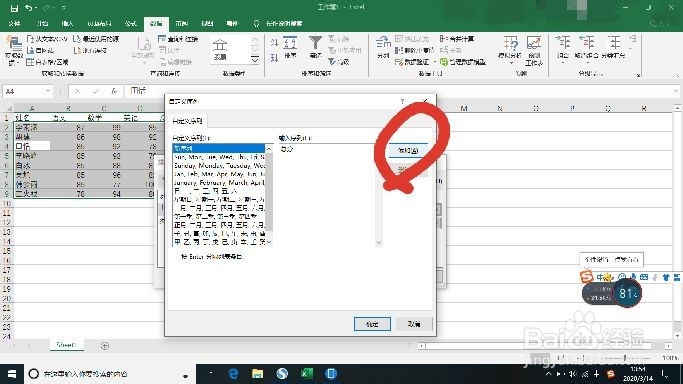This screenshot has height=384, width=683.
Task: Open Microsoft Edge from taskbar
Action: (x=233, y=374)
